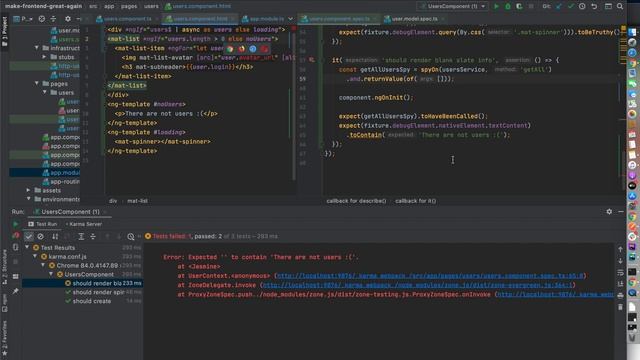Open the UsersComponent run configuration dropdown
Viewport: 640px width, 360px height.
point(453,6)
